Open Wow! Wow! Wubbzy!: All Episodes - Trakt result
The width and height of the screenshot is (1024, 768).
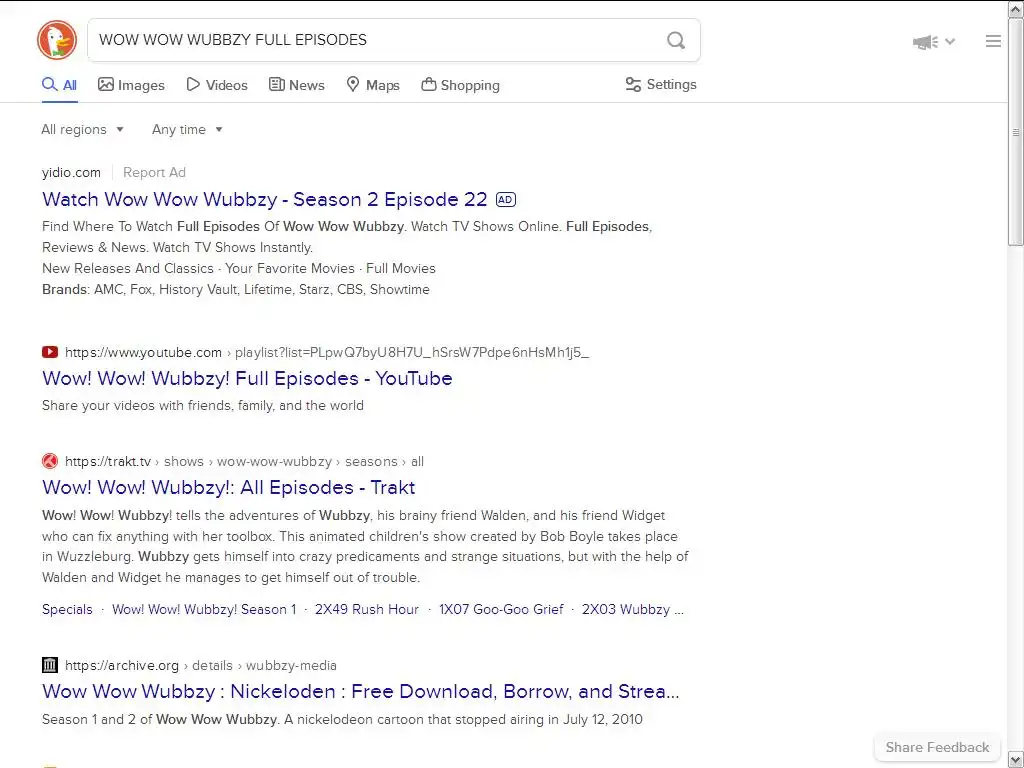coord(229,487)
